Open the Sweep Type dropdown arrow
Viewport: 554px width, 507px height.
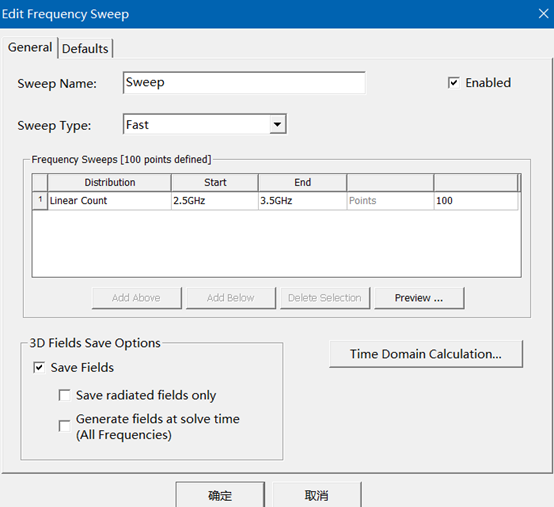coord(278,124)
